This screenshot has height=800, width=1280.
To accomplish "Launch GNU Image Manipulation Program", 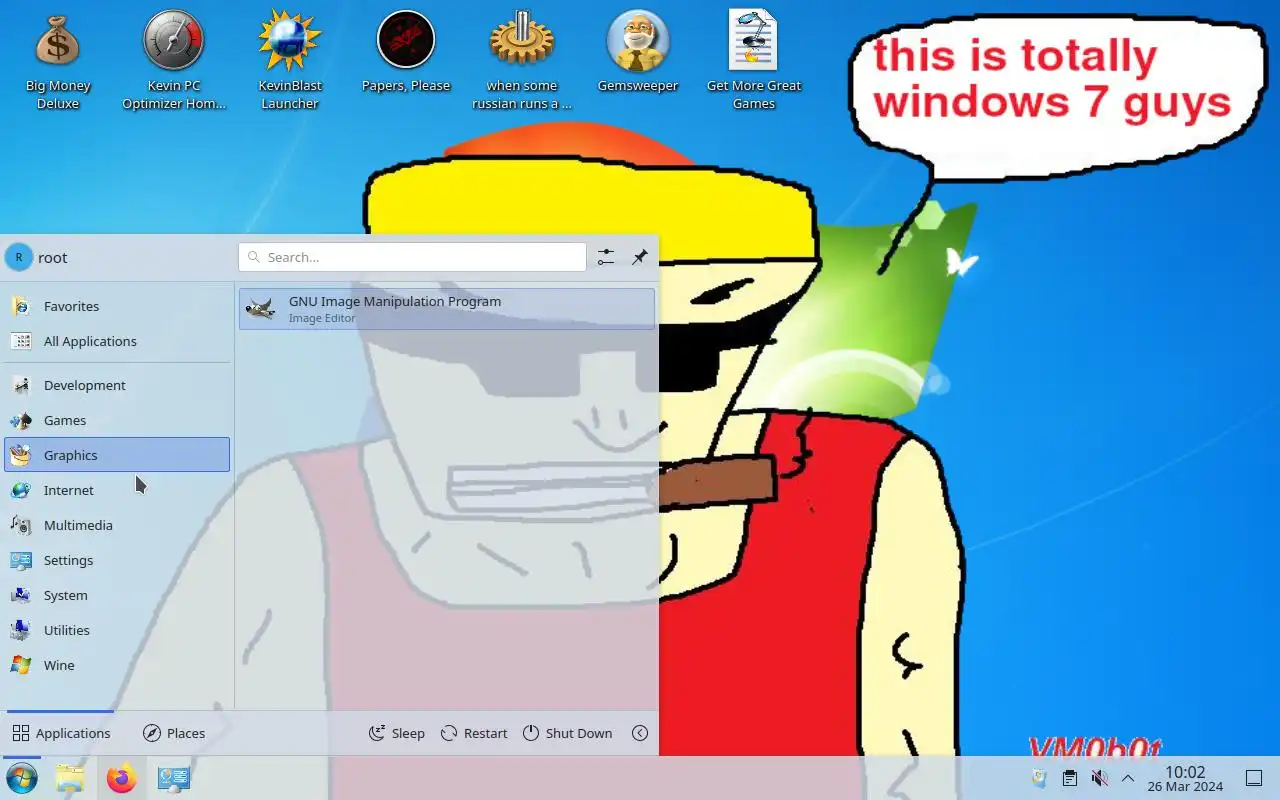I will click(447, 309).
